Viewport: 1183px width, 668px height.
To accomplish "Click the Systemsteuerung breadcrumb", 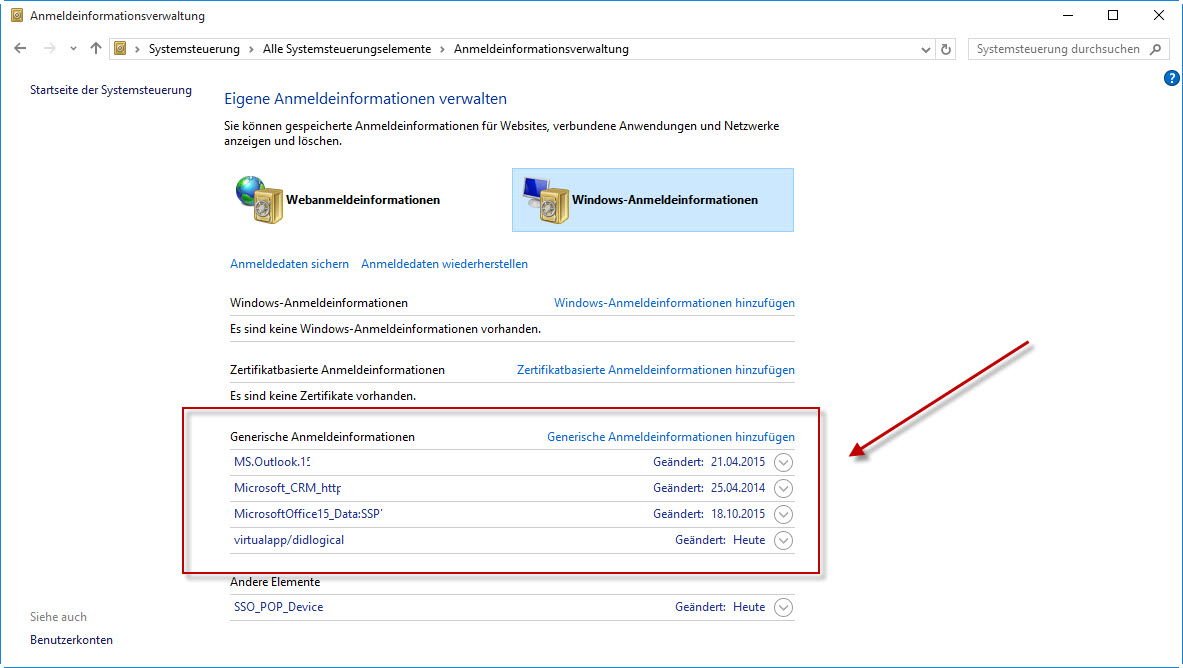I will pyautogui.click(x=194, y=49).
